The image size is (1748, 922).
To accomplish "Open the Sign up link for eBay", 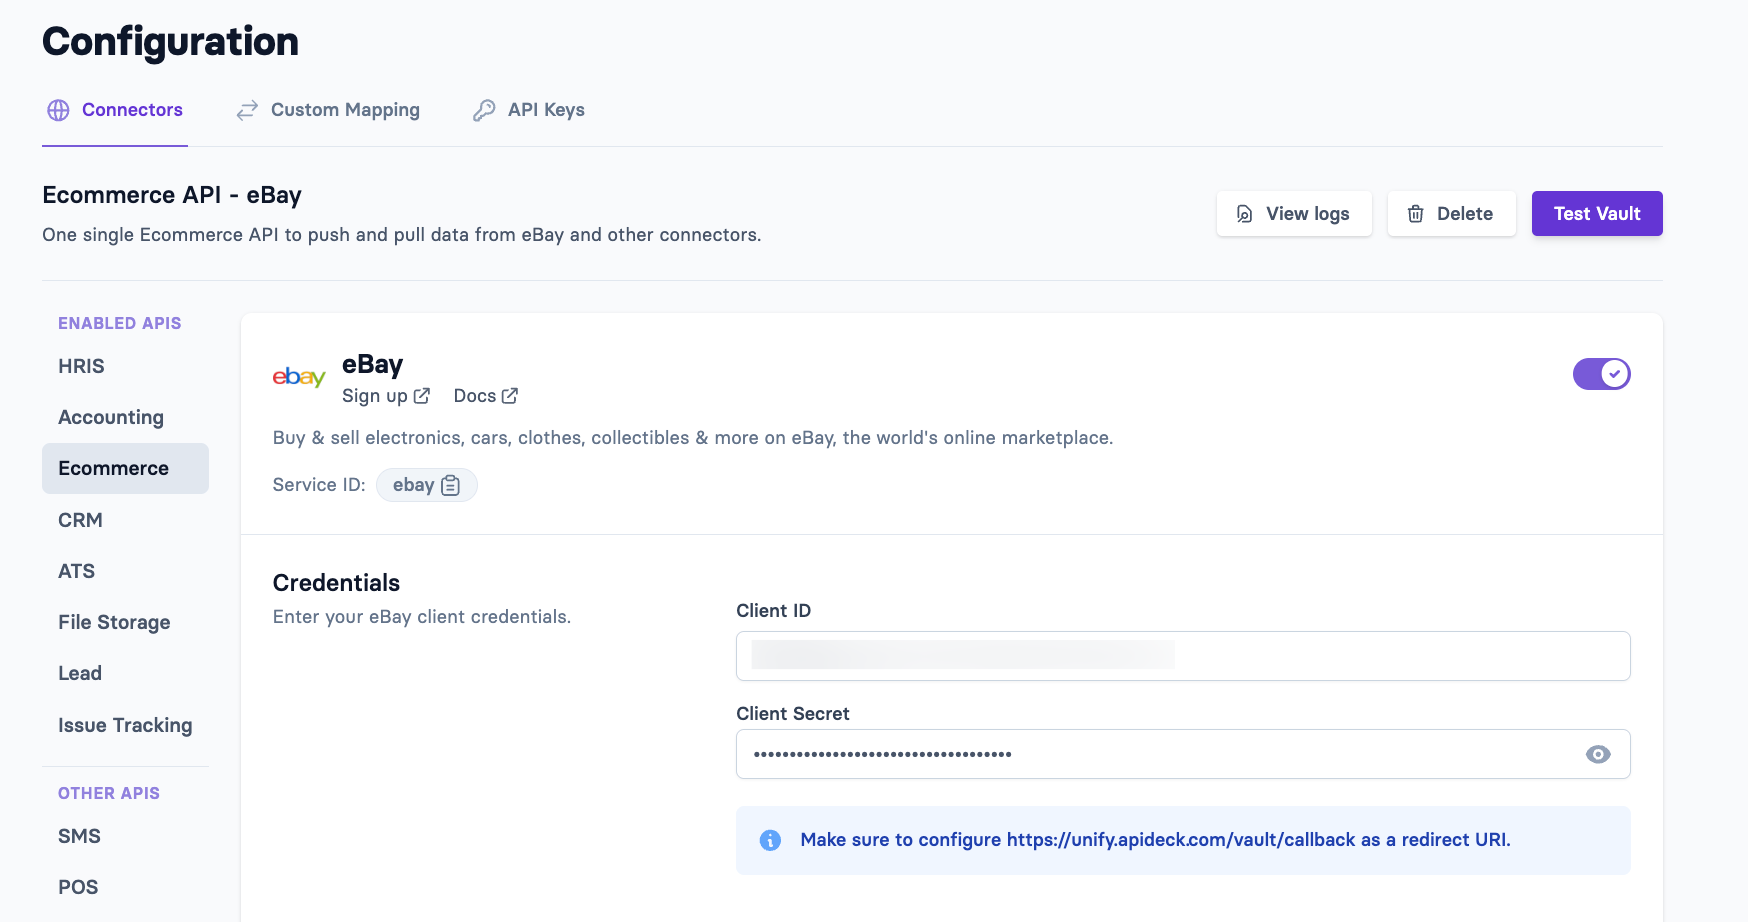I will click(386, 395).
